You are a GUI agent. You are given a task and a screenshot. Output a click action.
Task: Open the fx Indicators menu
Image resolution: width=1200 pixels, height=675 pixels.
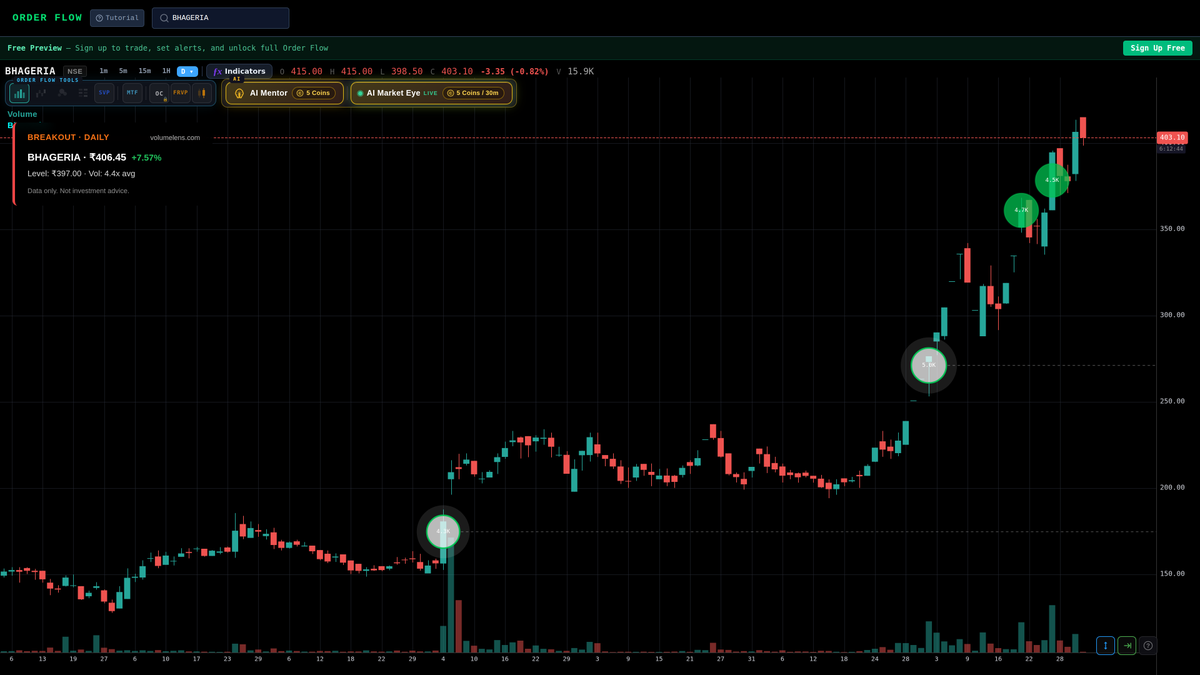click(x=239, y=71)
